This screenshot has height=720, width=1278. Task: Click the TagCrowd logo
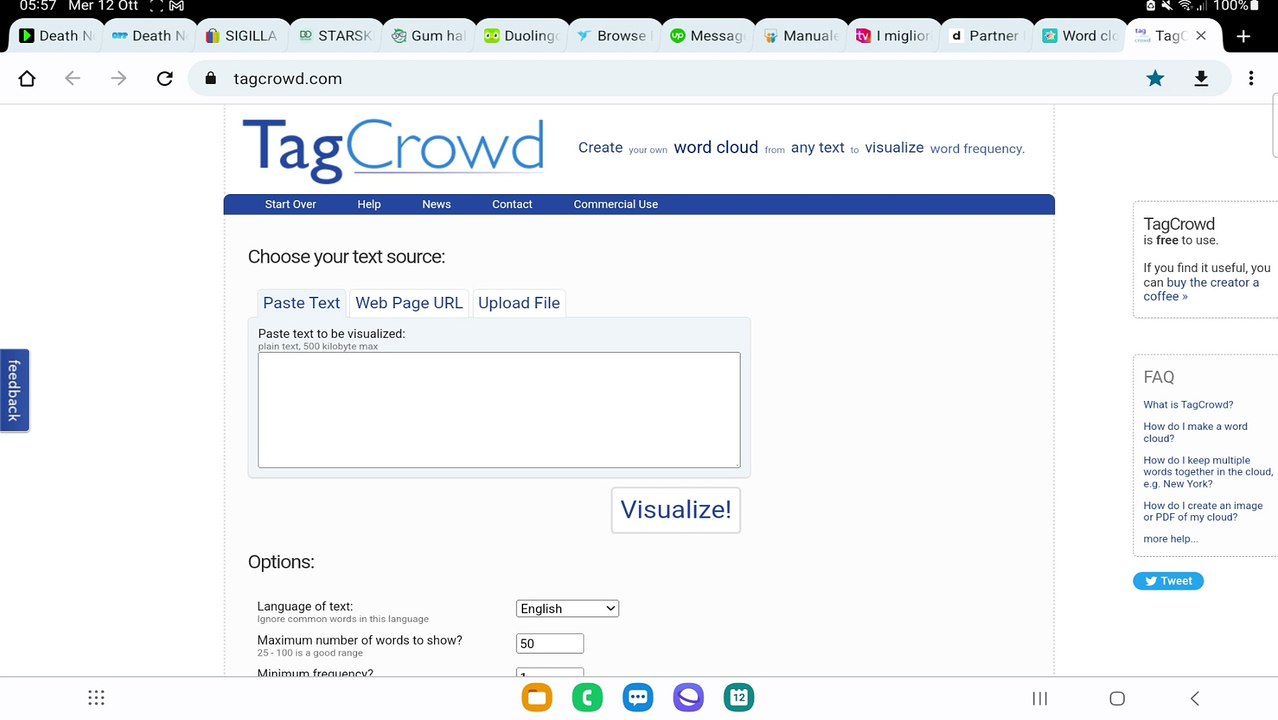tap(393, 150)
